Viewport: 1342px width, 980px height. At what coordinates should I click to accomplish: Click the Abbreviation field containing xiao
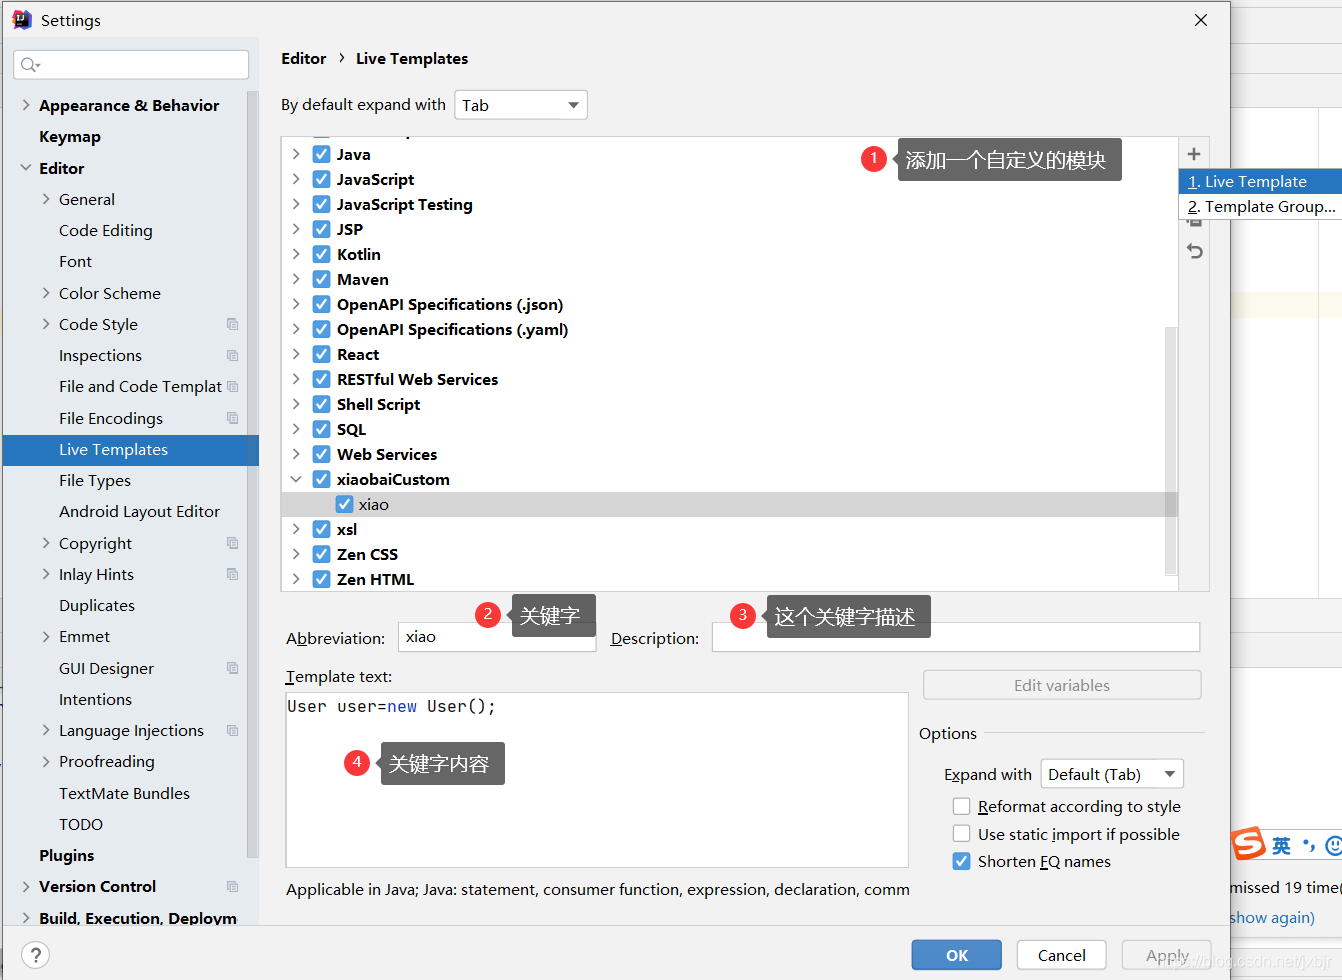[497, 637]
